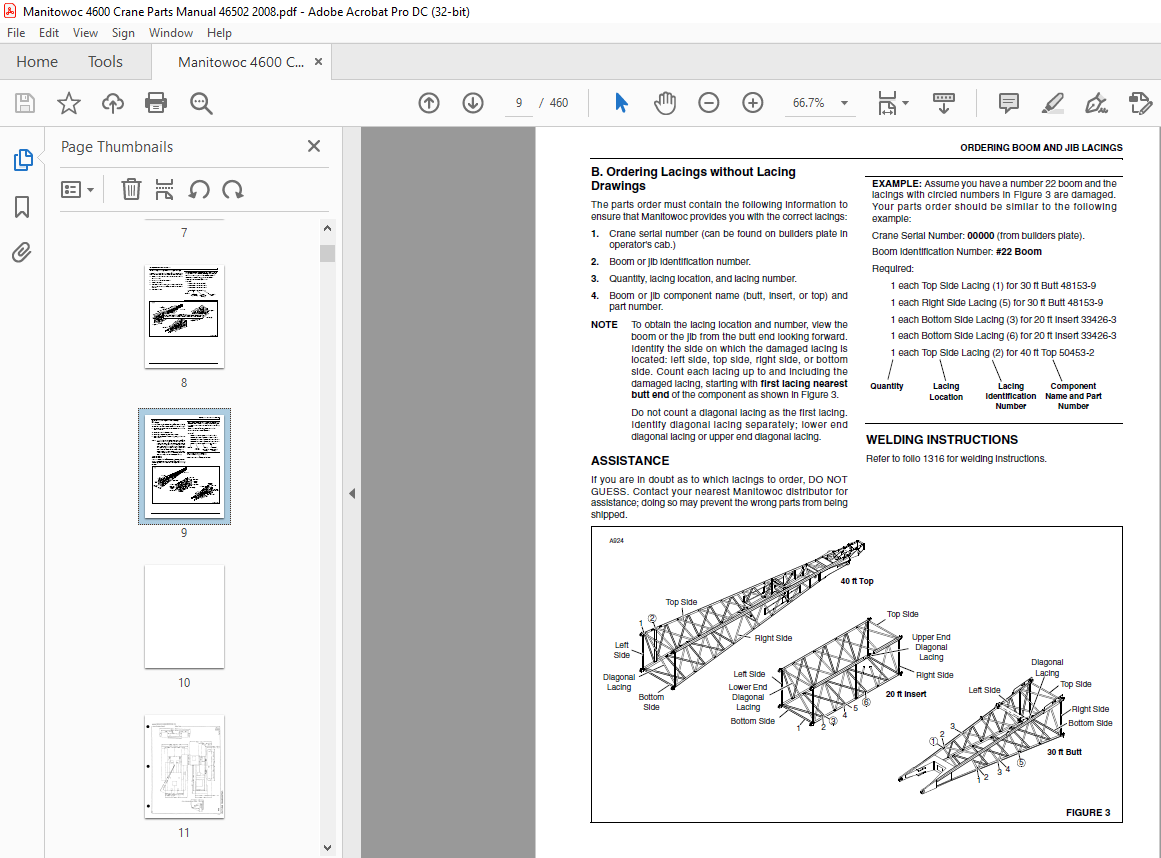Open the fit page options tool
This screenshot has width=1161, height=858.
pos(887,103)
